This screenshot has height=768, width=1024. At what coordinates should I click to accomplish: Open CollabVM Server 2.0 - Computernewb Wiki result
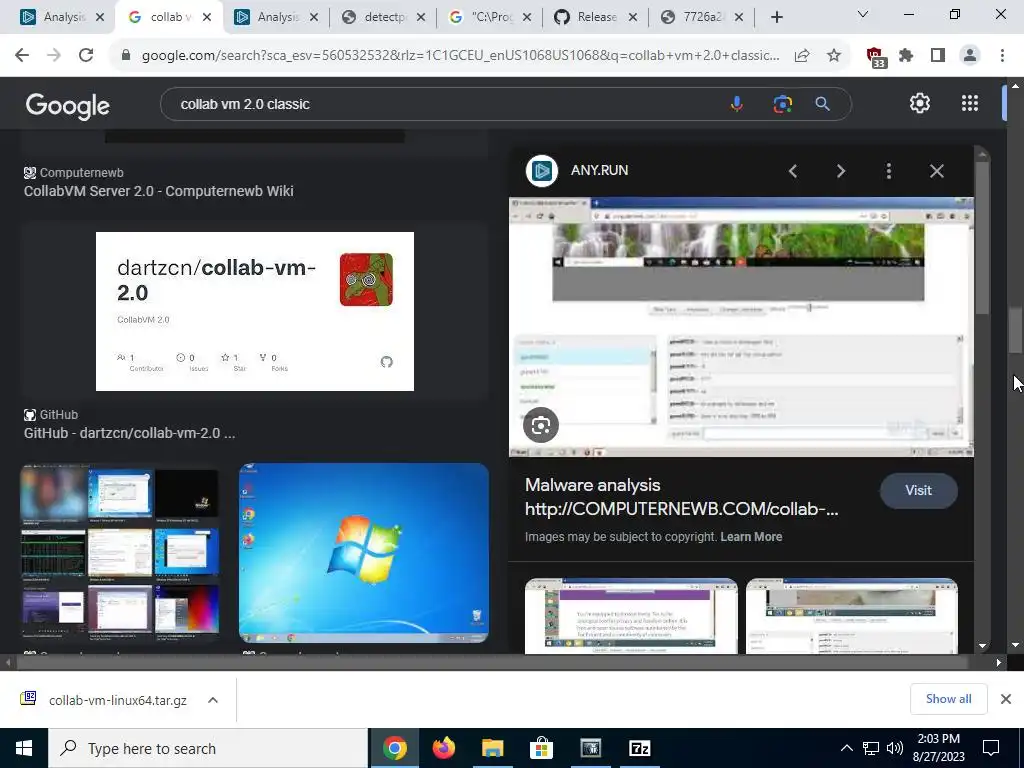pos(159,191)
